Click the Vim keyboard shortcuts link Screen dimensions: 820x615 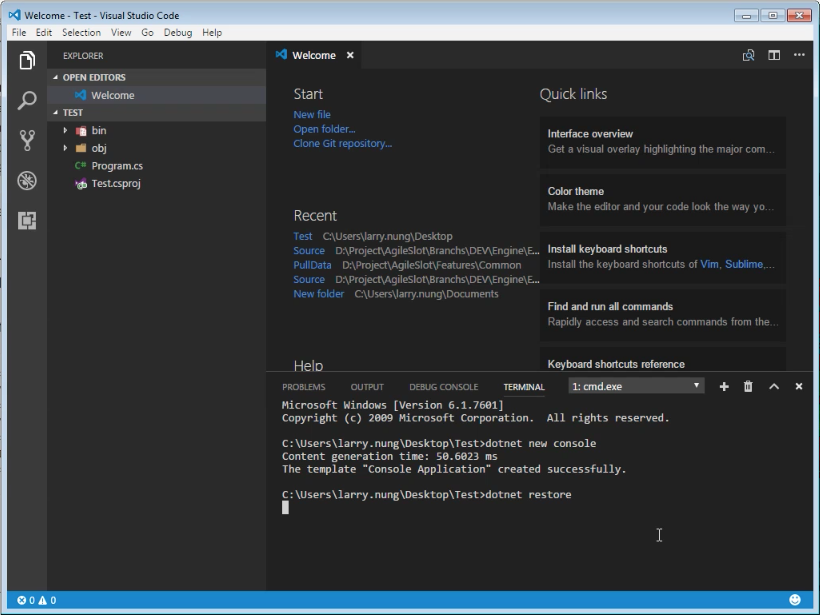tap(709, 264)
